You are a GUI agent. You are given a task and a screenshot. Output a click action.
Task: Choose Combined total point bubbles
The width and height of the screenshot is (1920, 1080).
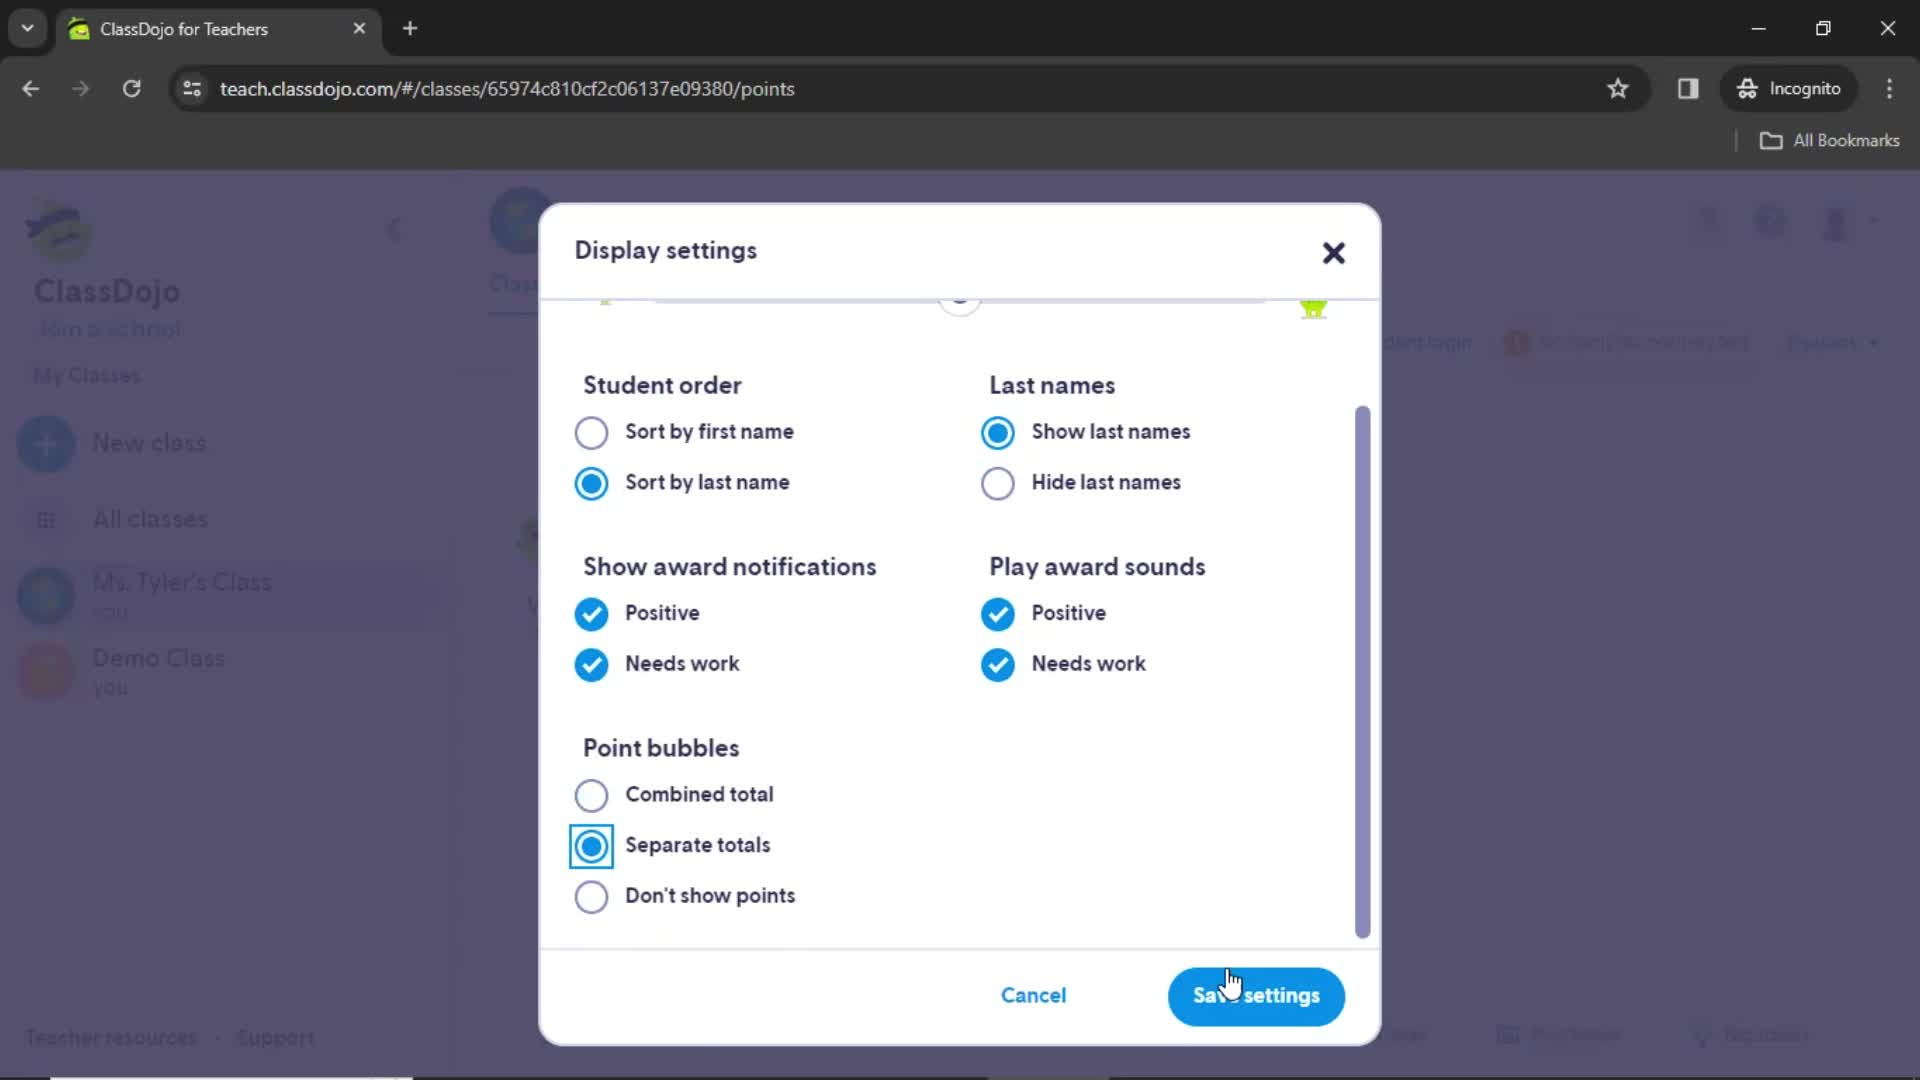click(x=591, y=796)
